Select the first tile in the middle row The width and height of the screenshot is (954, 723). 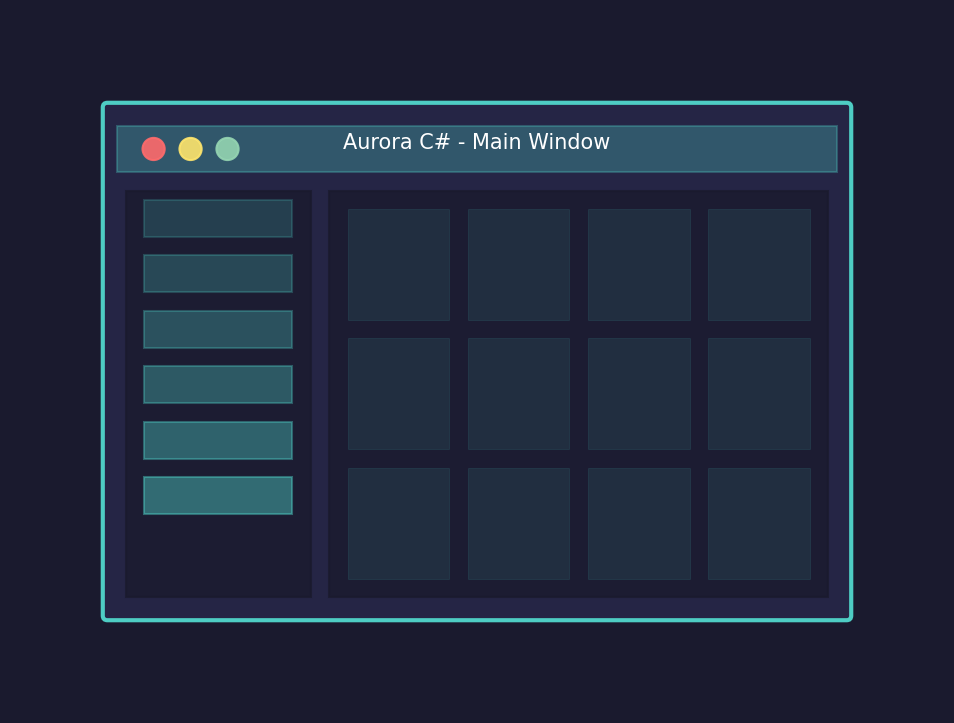[x=398, y=393]
